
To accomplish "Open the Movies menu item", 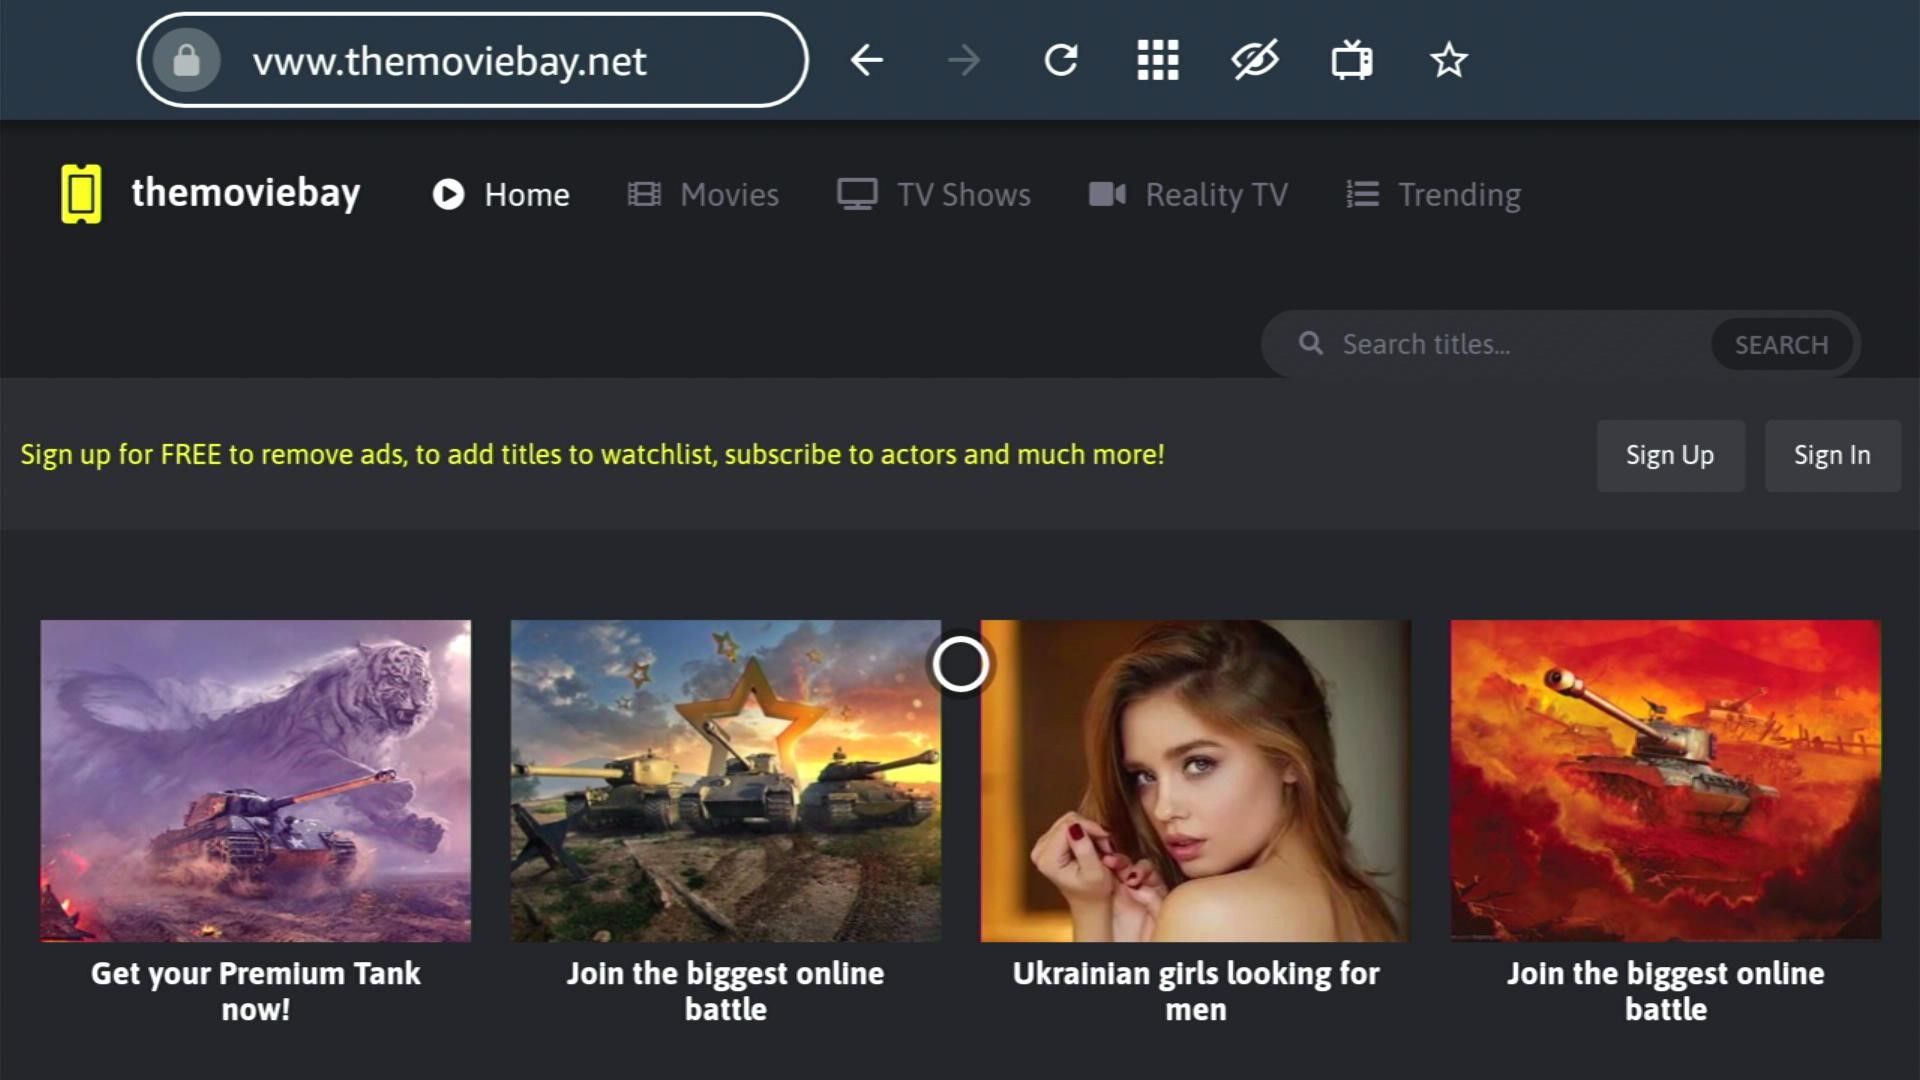I will tap(703, 194).
